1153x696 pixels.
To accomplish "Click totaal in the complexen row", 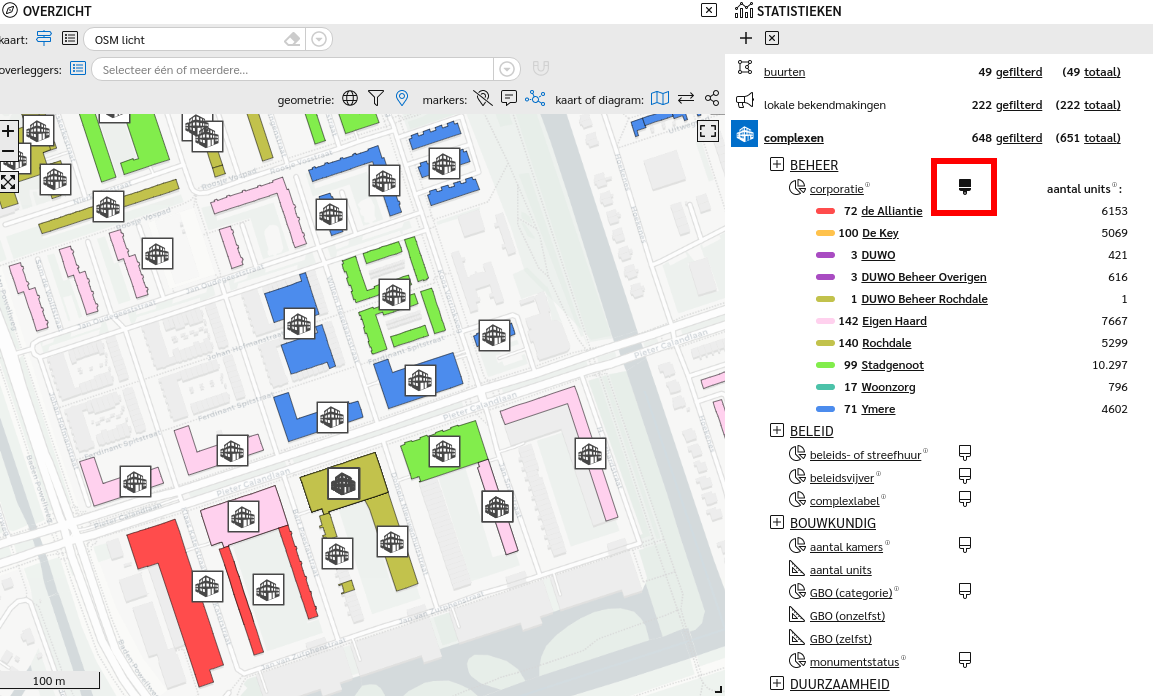I will (x=1102, y=138).
